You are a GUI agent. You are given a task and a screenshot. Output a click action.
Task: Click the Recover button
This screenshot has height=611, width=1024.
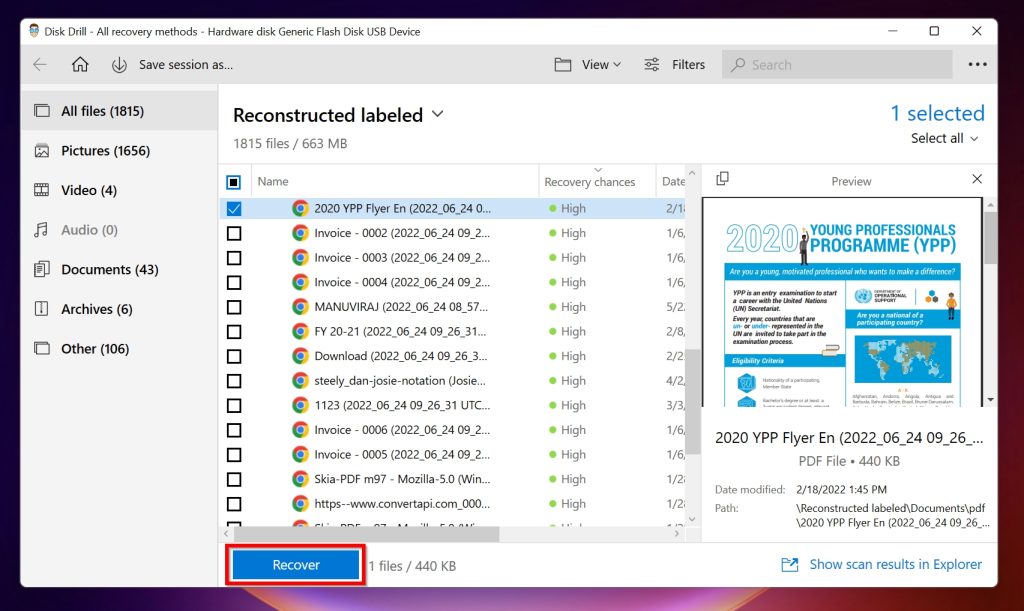click(295, 564)
